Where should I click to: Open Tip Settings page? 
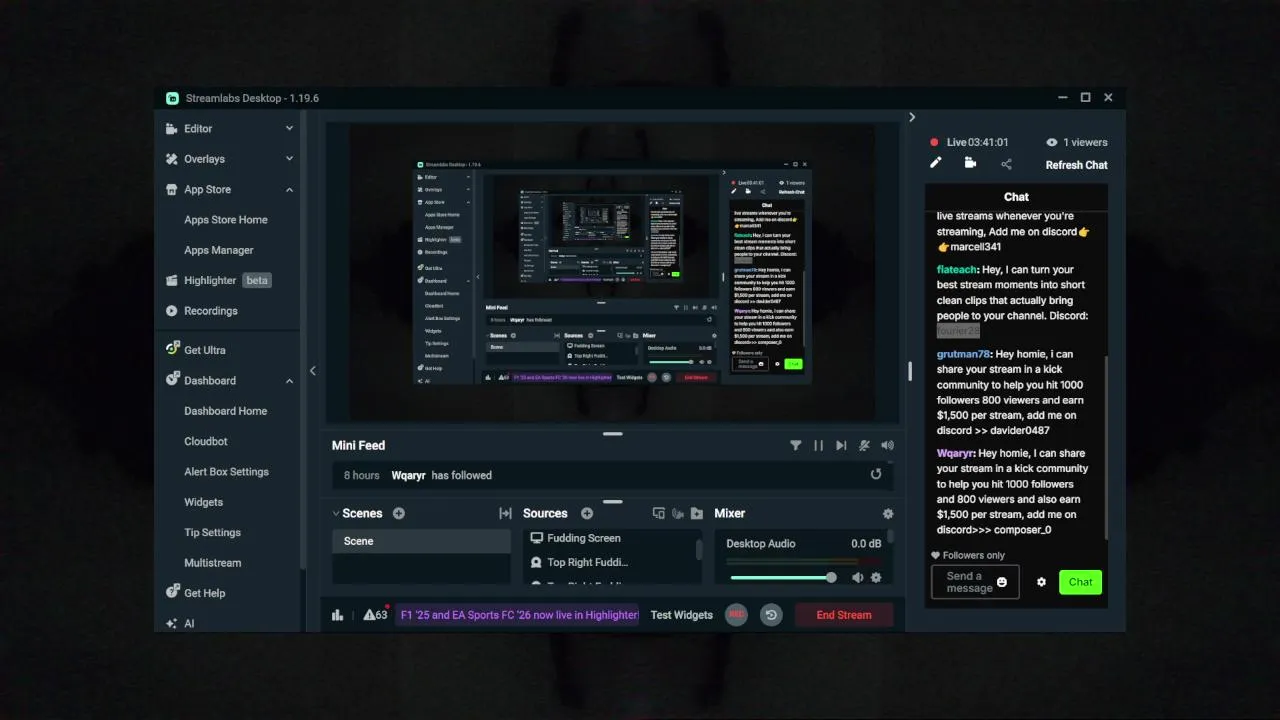[213, 533]
